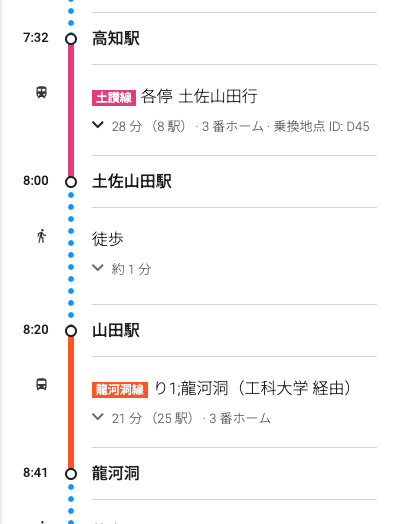Select the 山田駅 station name

(116, 330)
